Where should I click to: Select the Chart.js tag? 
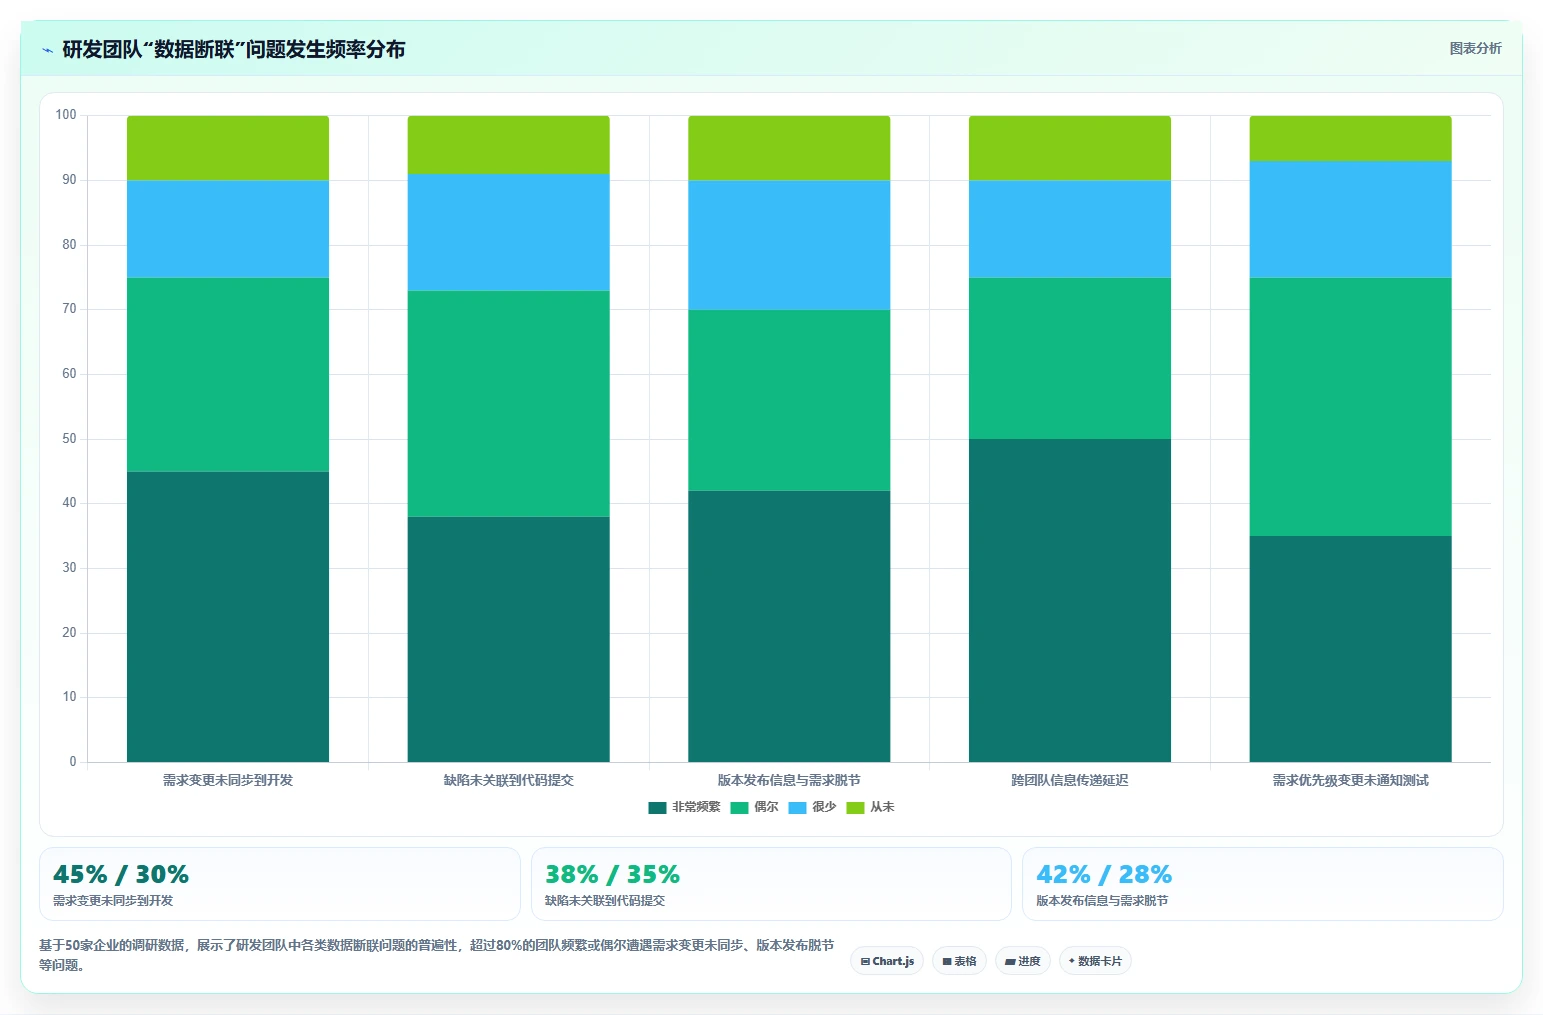tap(887, 961)
